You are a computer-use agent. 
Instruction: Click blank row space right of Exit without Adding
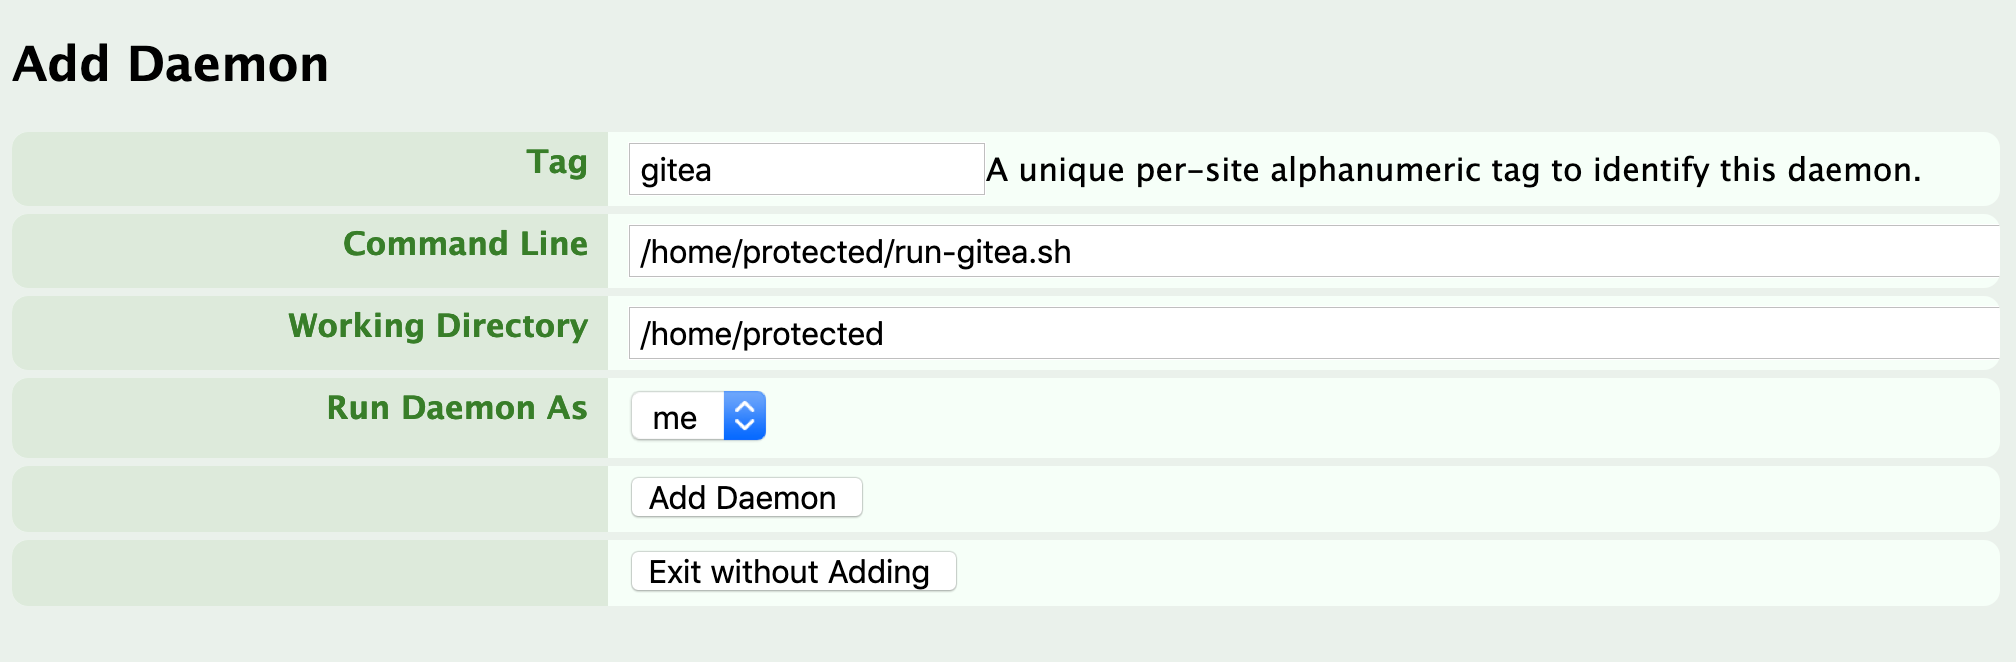click(x=1478, y=573)
